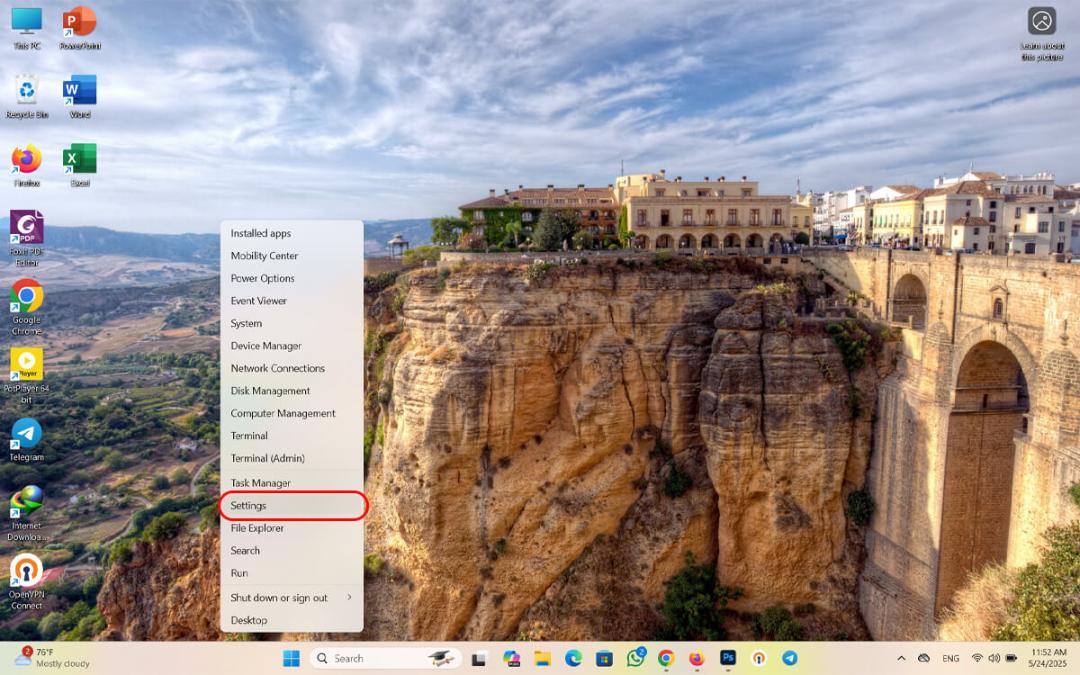
Task: Click Learn about this picture icon
Action: click(1042, 34)
